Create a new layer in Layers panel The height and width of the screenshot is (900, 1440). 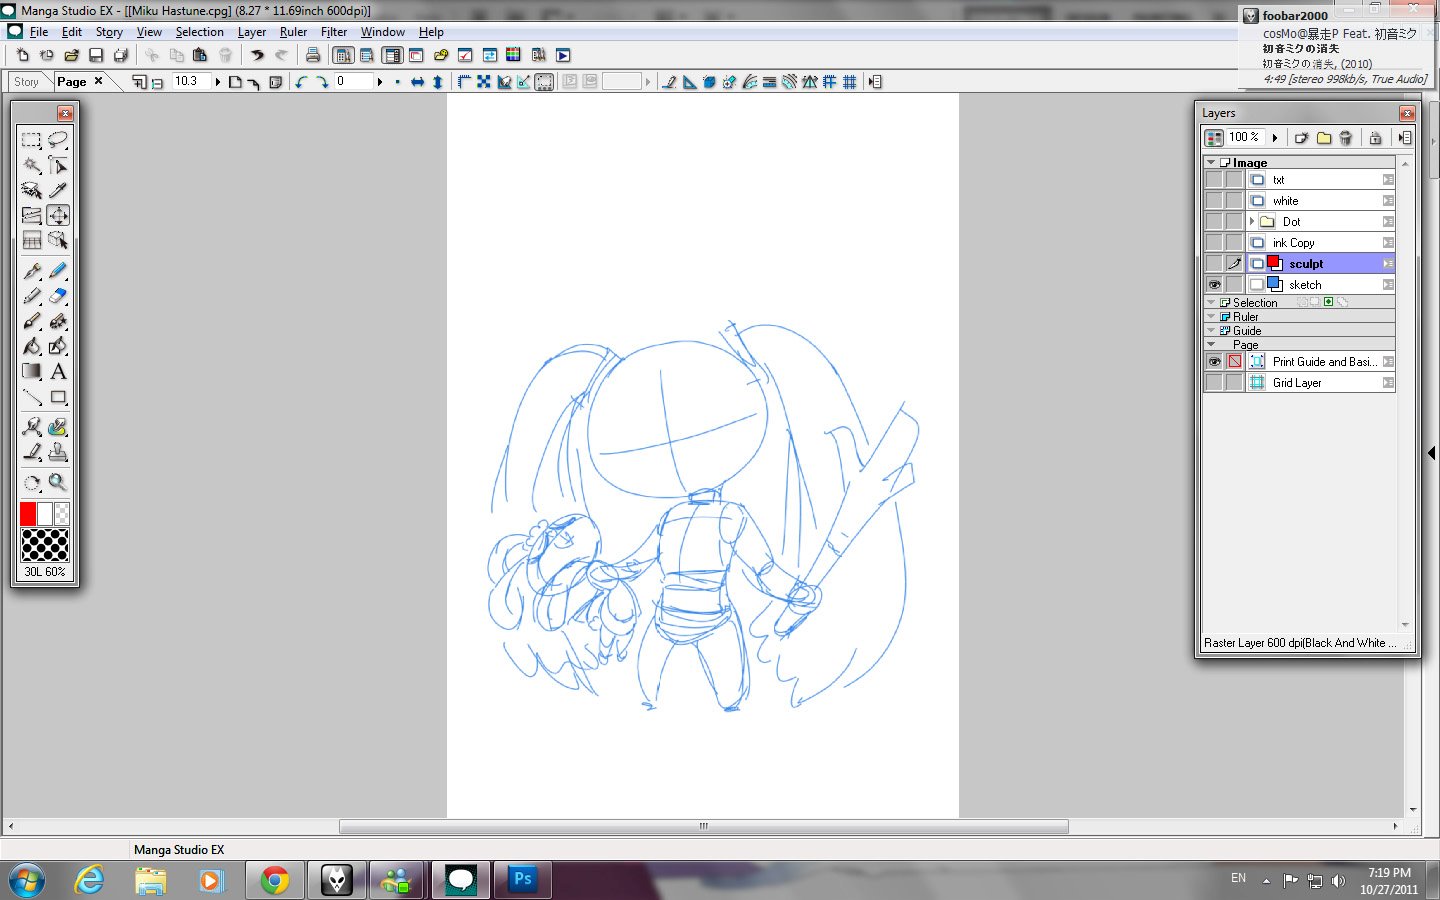click(x=1301, y=138)
